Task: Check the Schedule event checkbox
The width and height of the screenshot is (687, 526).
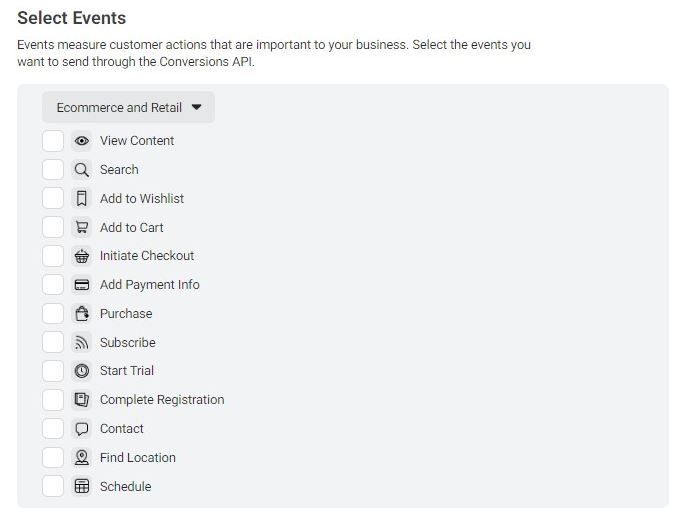Action: coord(53,487)
